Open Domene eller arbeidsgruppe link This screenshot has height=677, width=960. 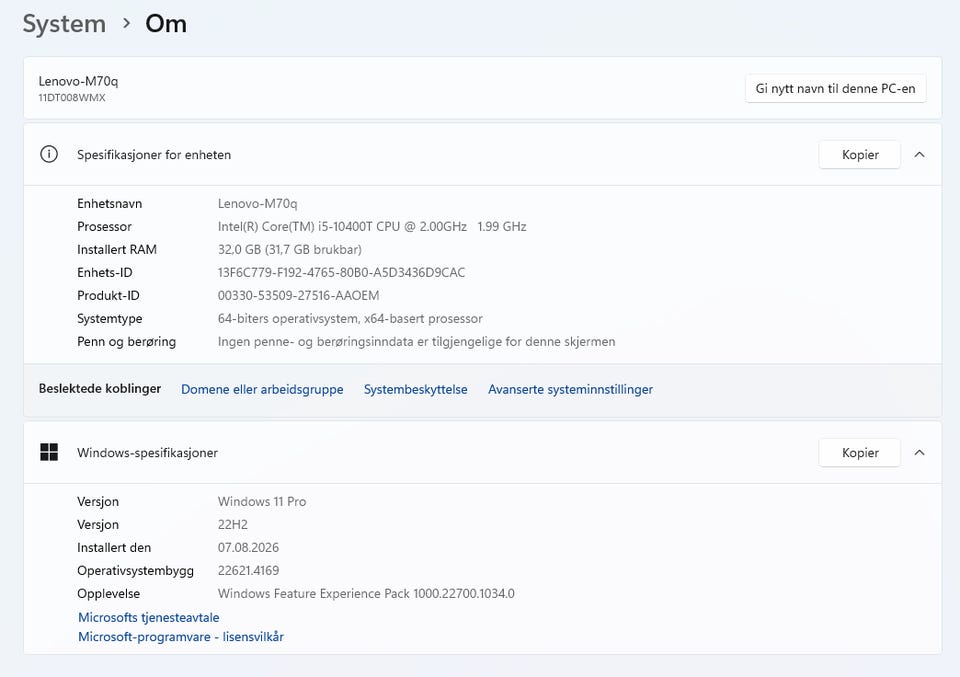(262, 389)
